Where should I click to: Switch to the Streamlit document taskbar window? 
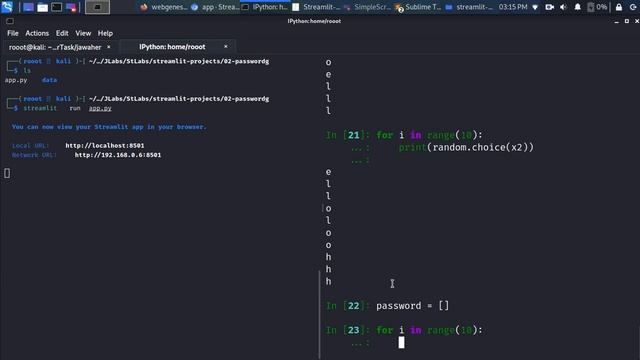tap(317, 7)
